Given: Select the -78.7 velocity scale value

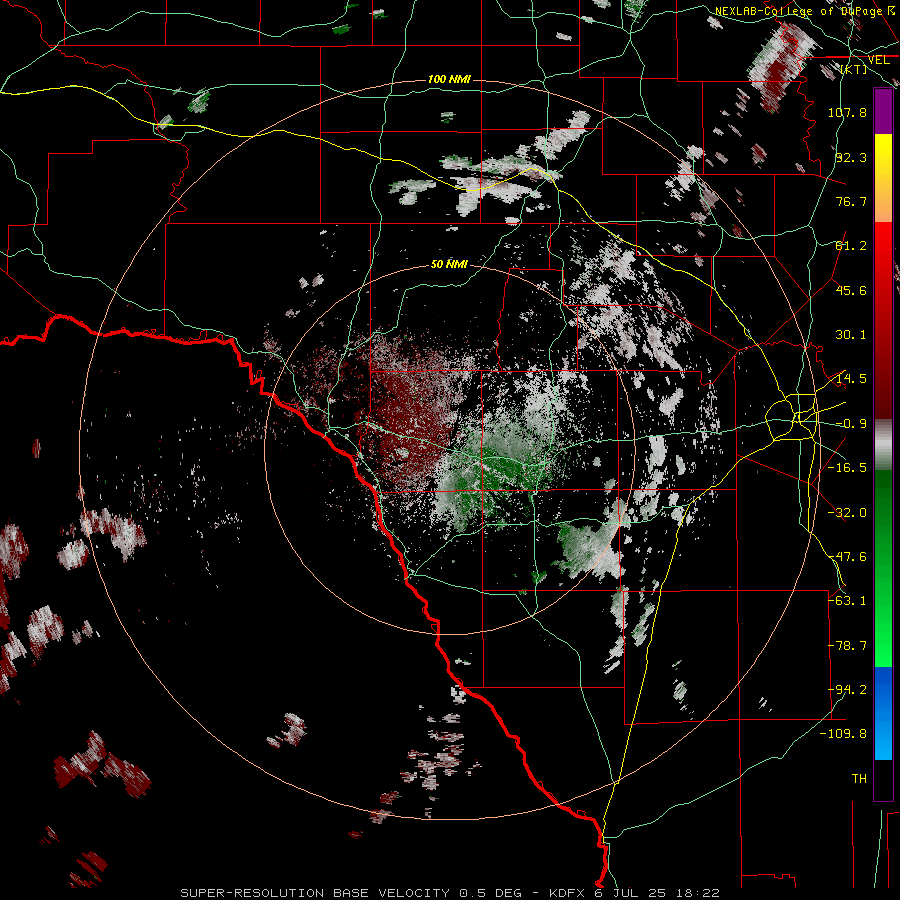Looking at the screenshot, I should click(847, 646).
